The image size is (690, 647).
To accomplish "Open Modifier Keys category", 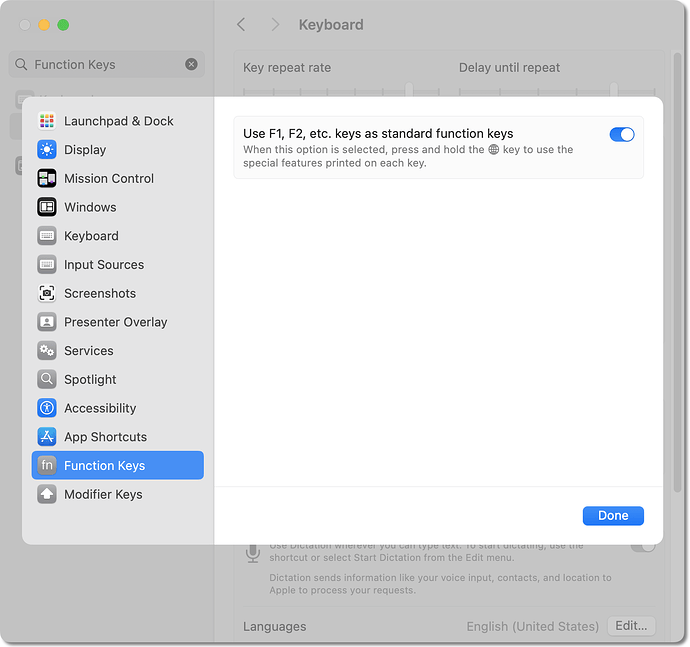I will coord(103,494).
